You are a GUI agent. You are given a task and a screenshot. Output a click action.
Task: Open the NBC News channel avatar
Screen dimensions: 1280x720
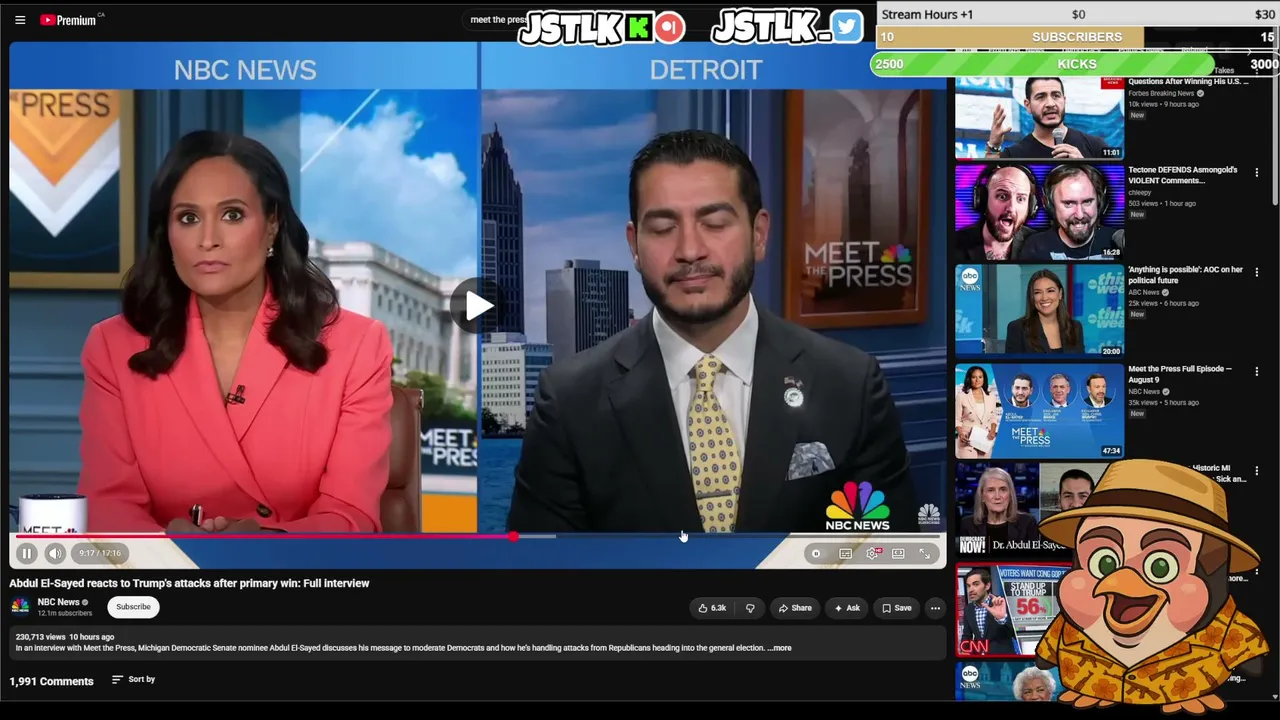20,606
